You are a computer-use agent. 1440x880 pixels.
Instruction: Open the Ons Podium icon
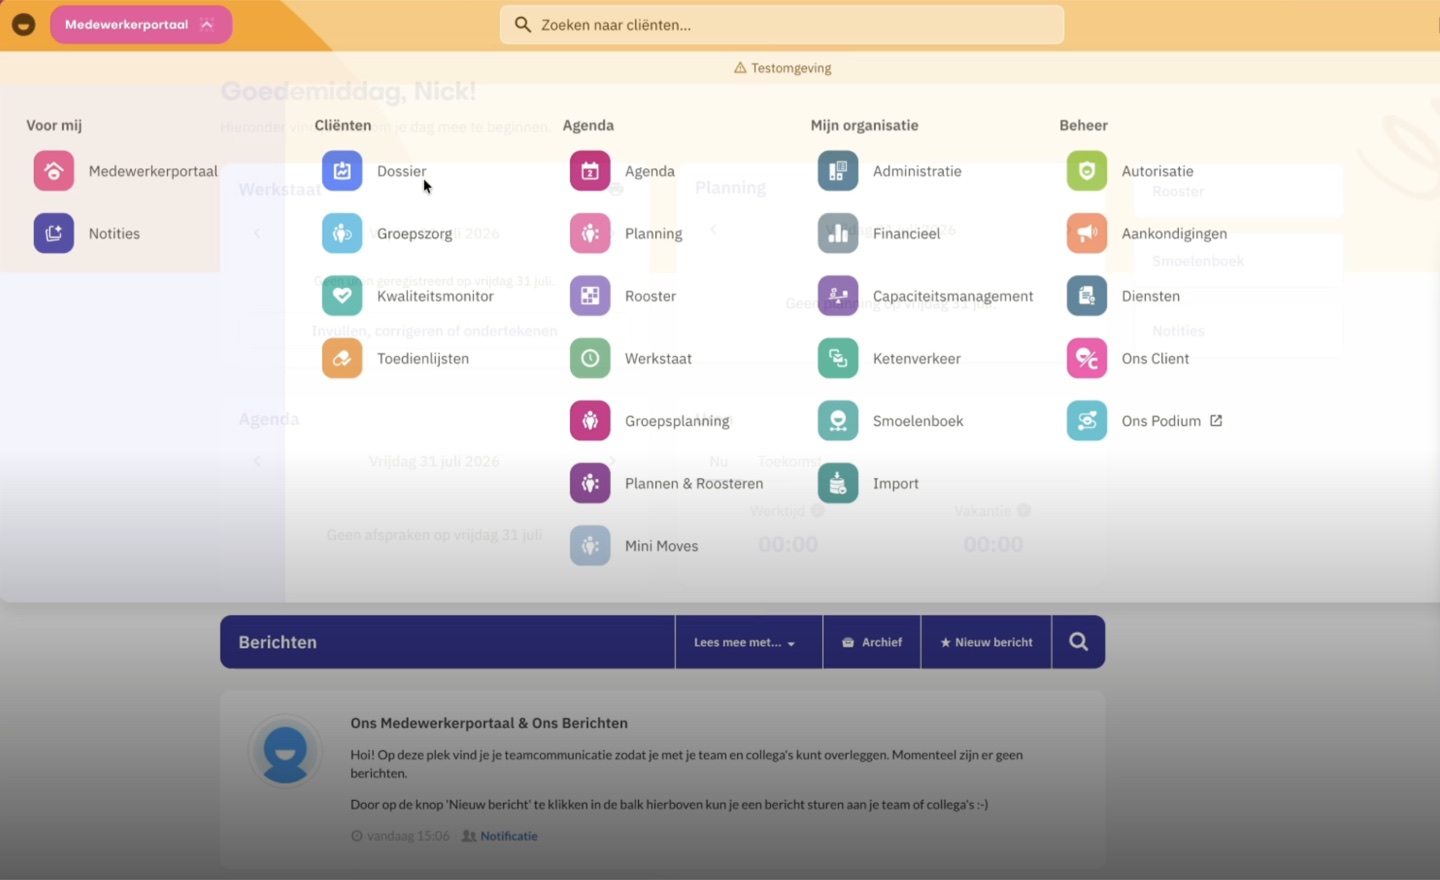click(1087, 421)
